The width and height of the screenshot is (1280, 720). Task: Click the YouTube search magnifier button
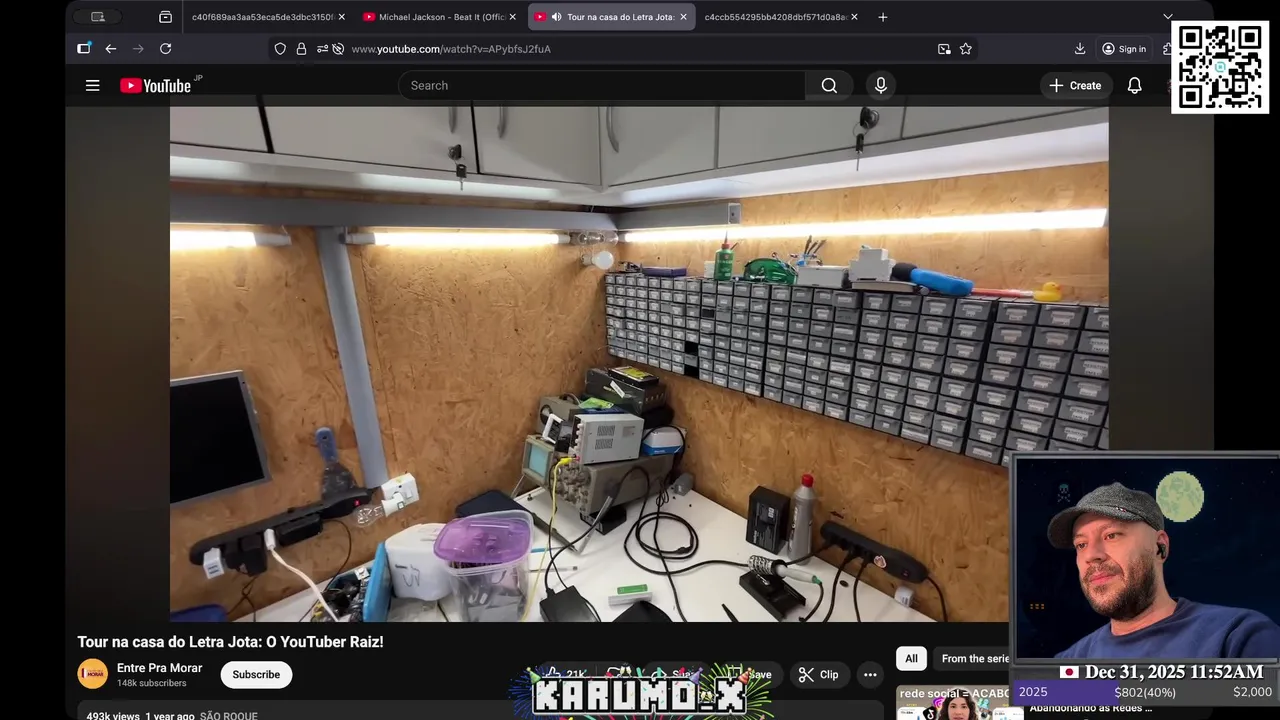pos(829,86)
